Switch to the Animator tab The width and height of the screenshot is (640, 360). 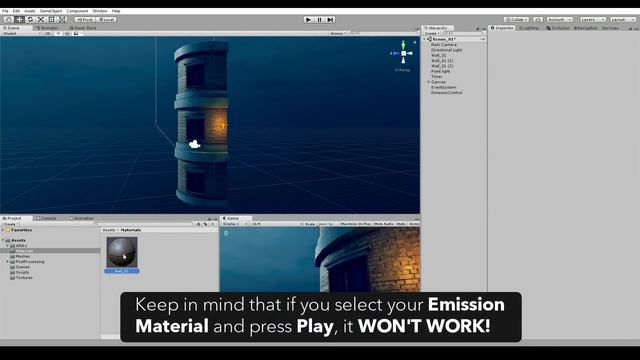coord(47,28)
